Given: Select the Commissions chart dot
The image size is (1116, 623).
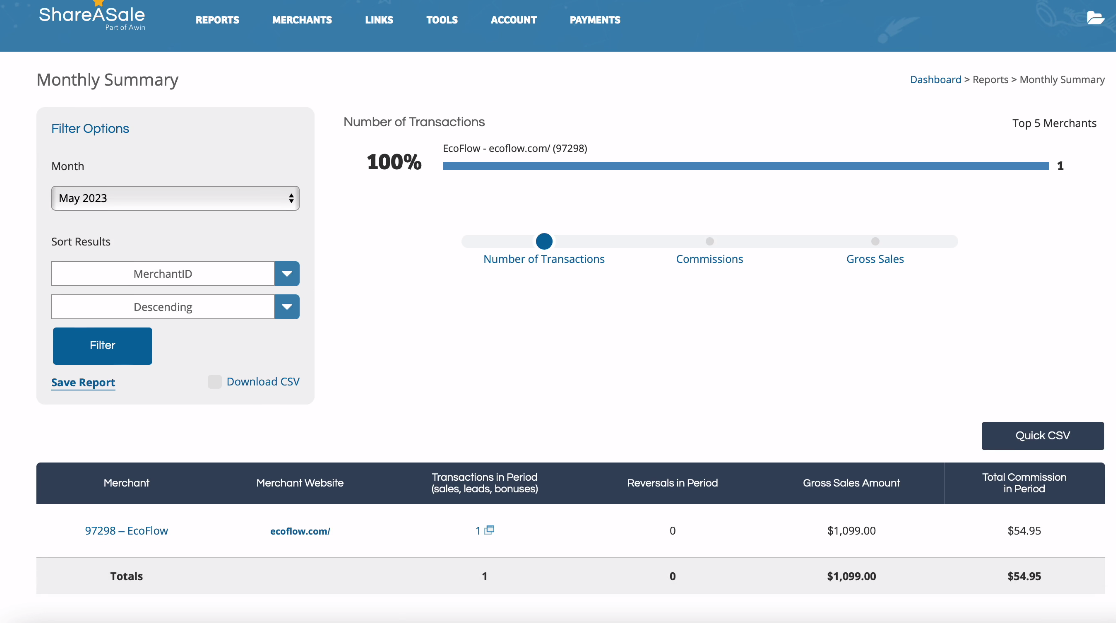Looking at the screenshot, I should coord(710,241).
